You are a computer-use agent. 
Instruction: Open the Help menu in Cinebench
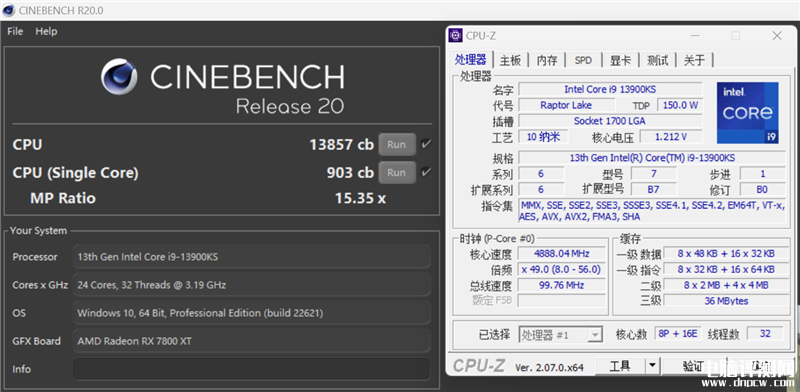click(46, 32)
